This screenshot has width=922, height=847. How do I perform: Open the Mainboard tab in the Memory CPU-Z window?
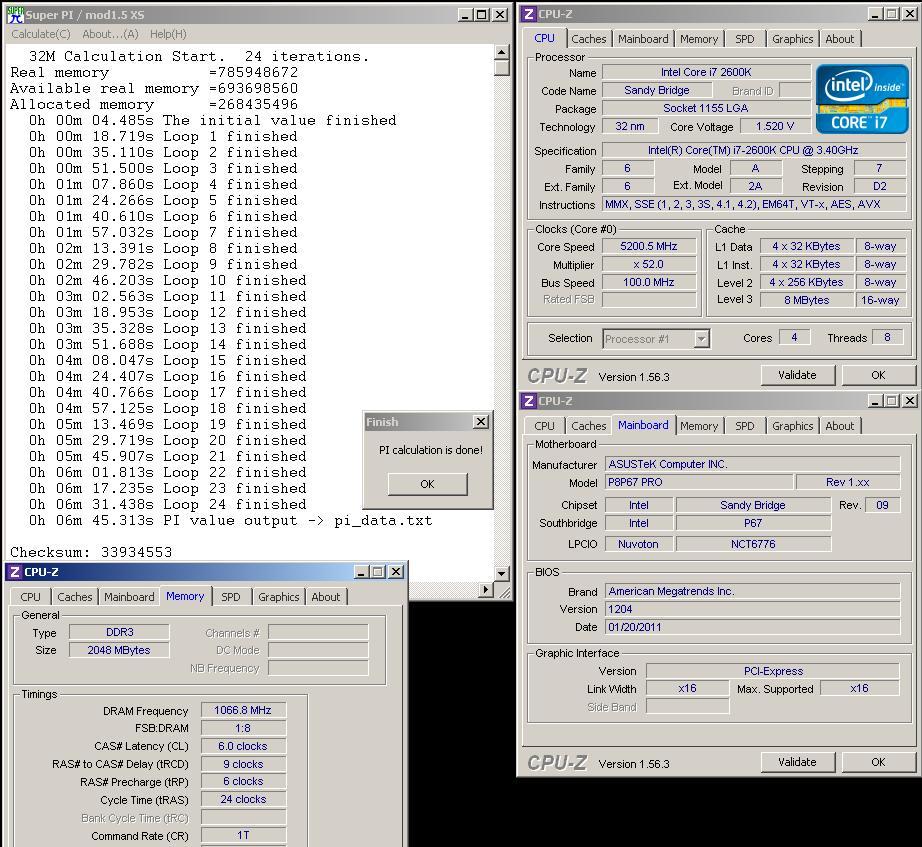click(129, 597)
